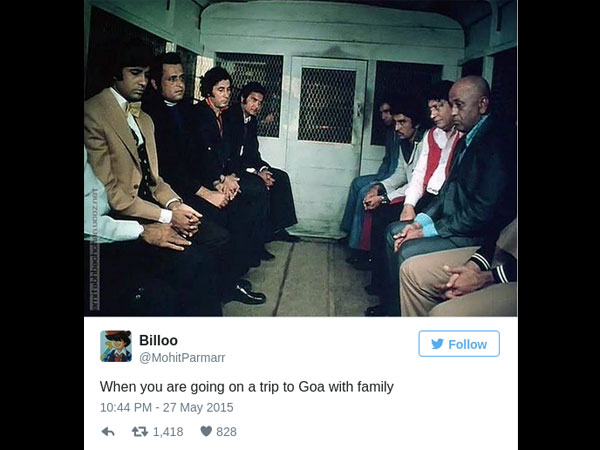Follow the Billoo account
Screen dimensions: 600x450
click(x=459, y=344)
